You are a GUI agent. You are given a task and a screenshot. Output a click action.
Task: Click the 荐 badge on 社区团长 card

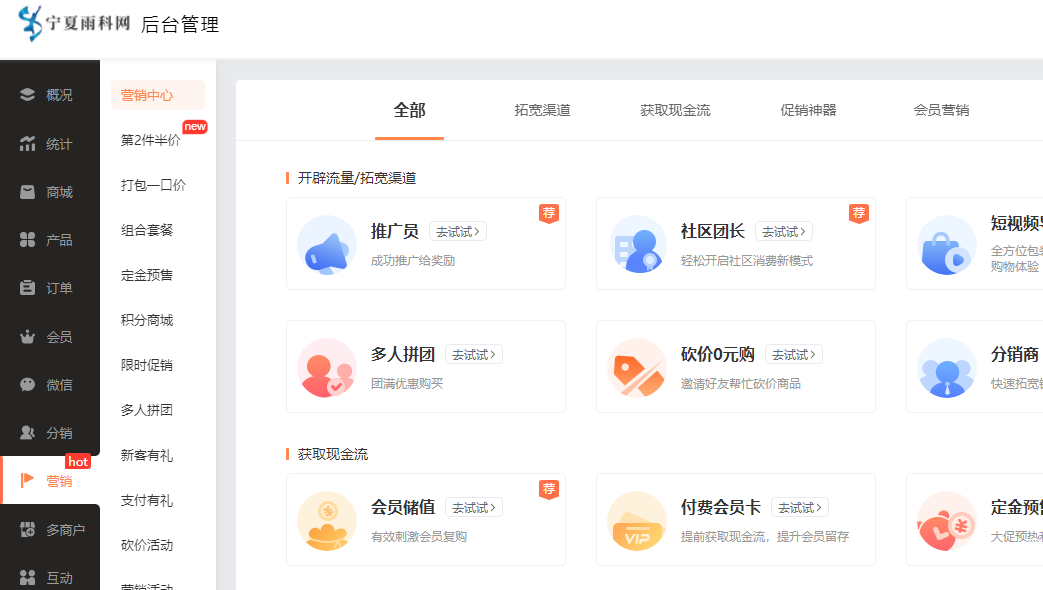point(859,214)
